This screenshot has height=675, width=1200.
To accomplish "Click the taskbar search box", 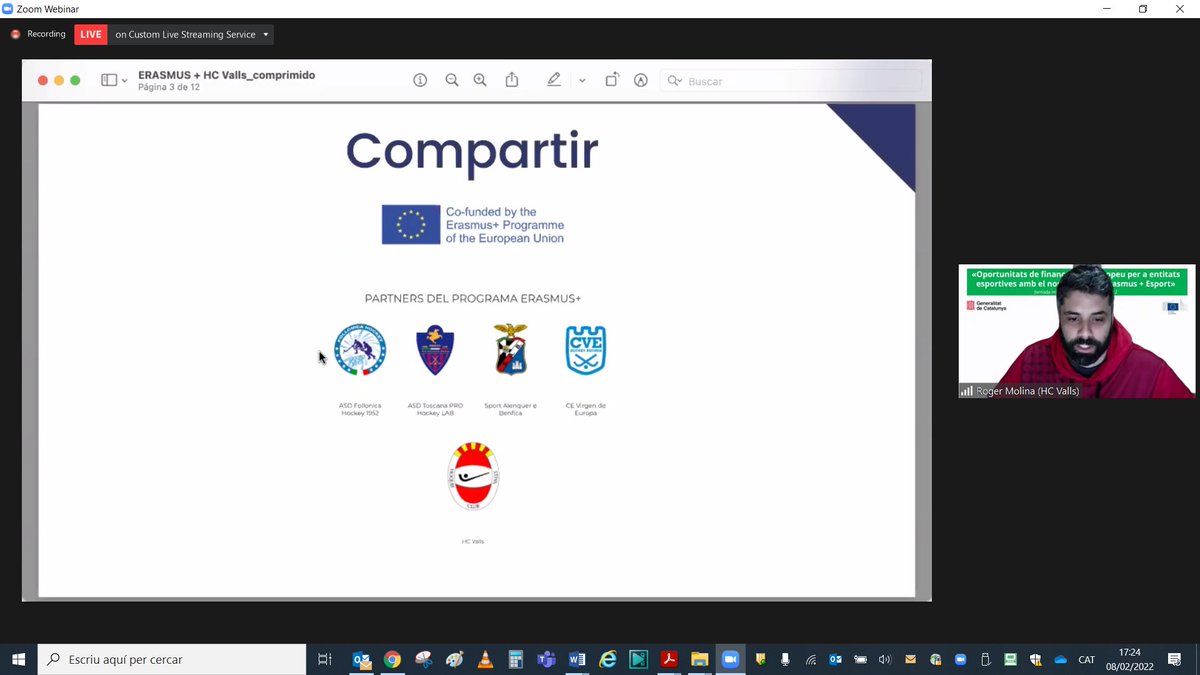I will coord(172,659).
